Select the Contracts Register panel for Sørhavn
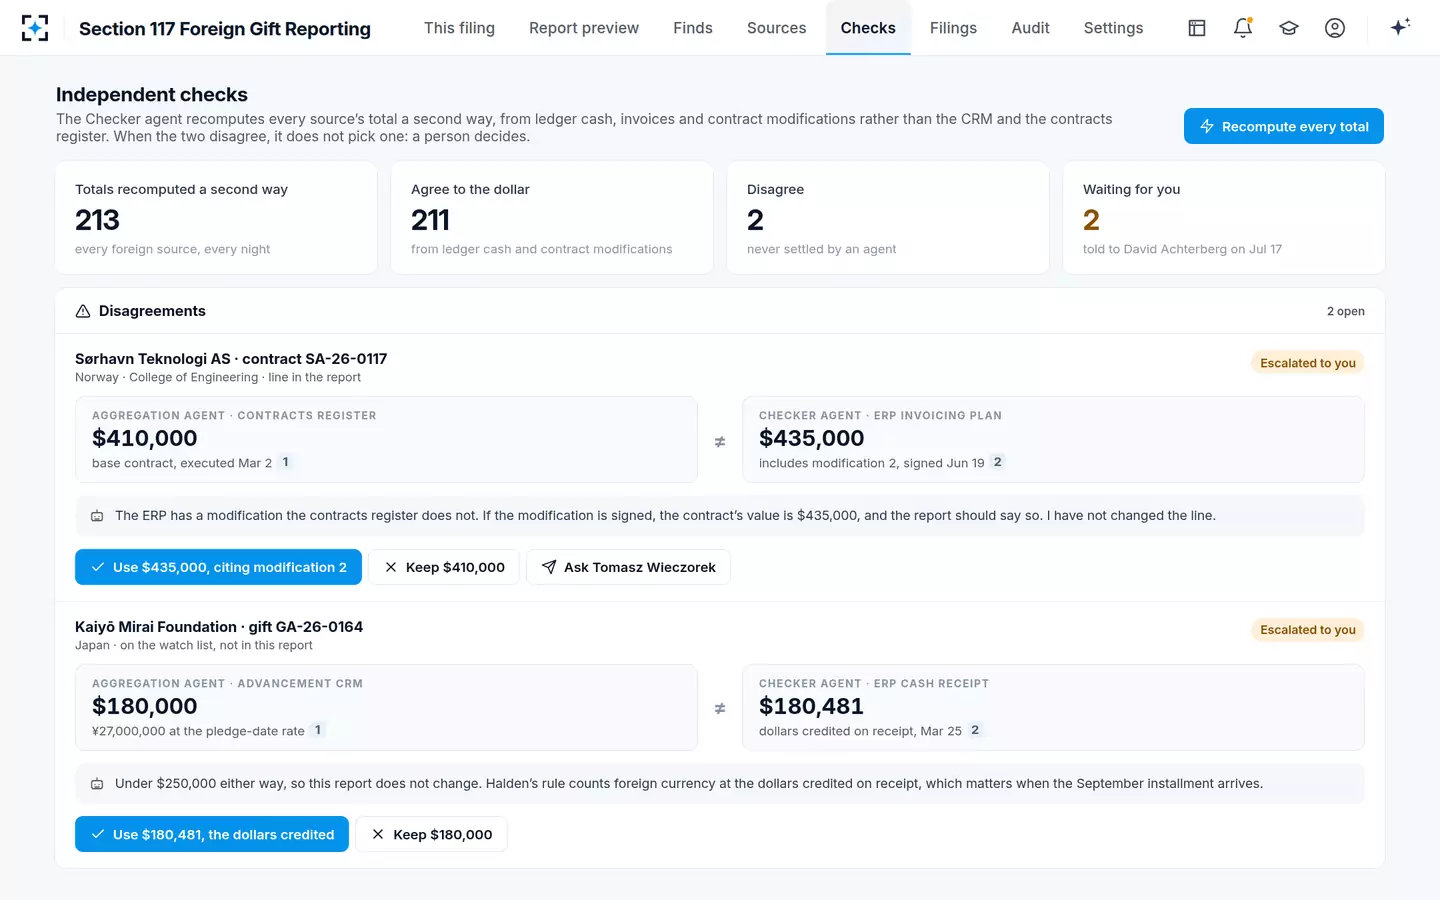This screenshot has width=1440, height=900. tap(386, 440)
